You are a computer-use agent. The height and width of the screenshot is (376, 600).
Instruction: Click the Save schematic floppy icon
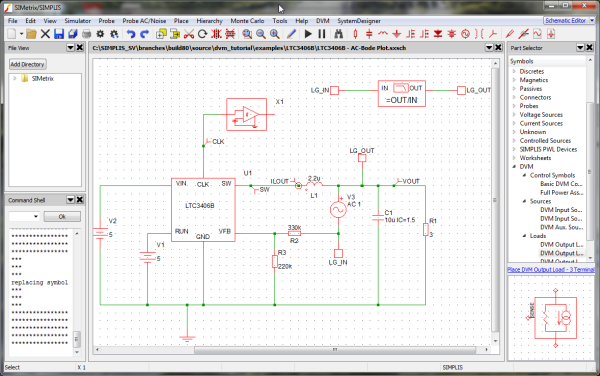(59, 34)
